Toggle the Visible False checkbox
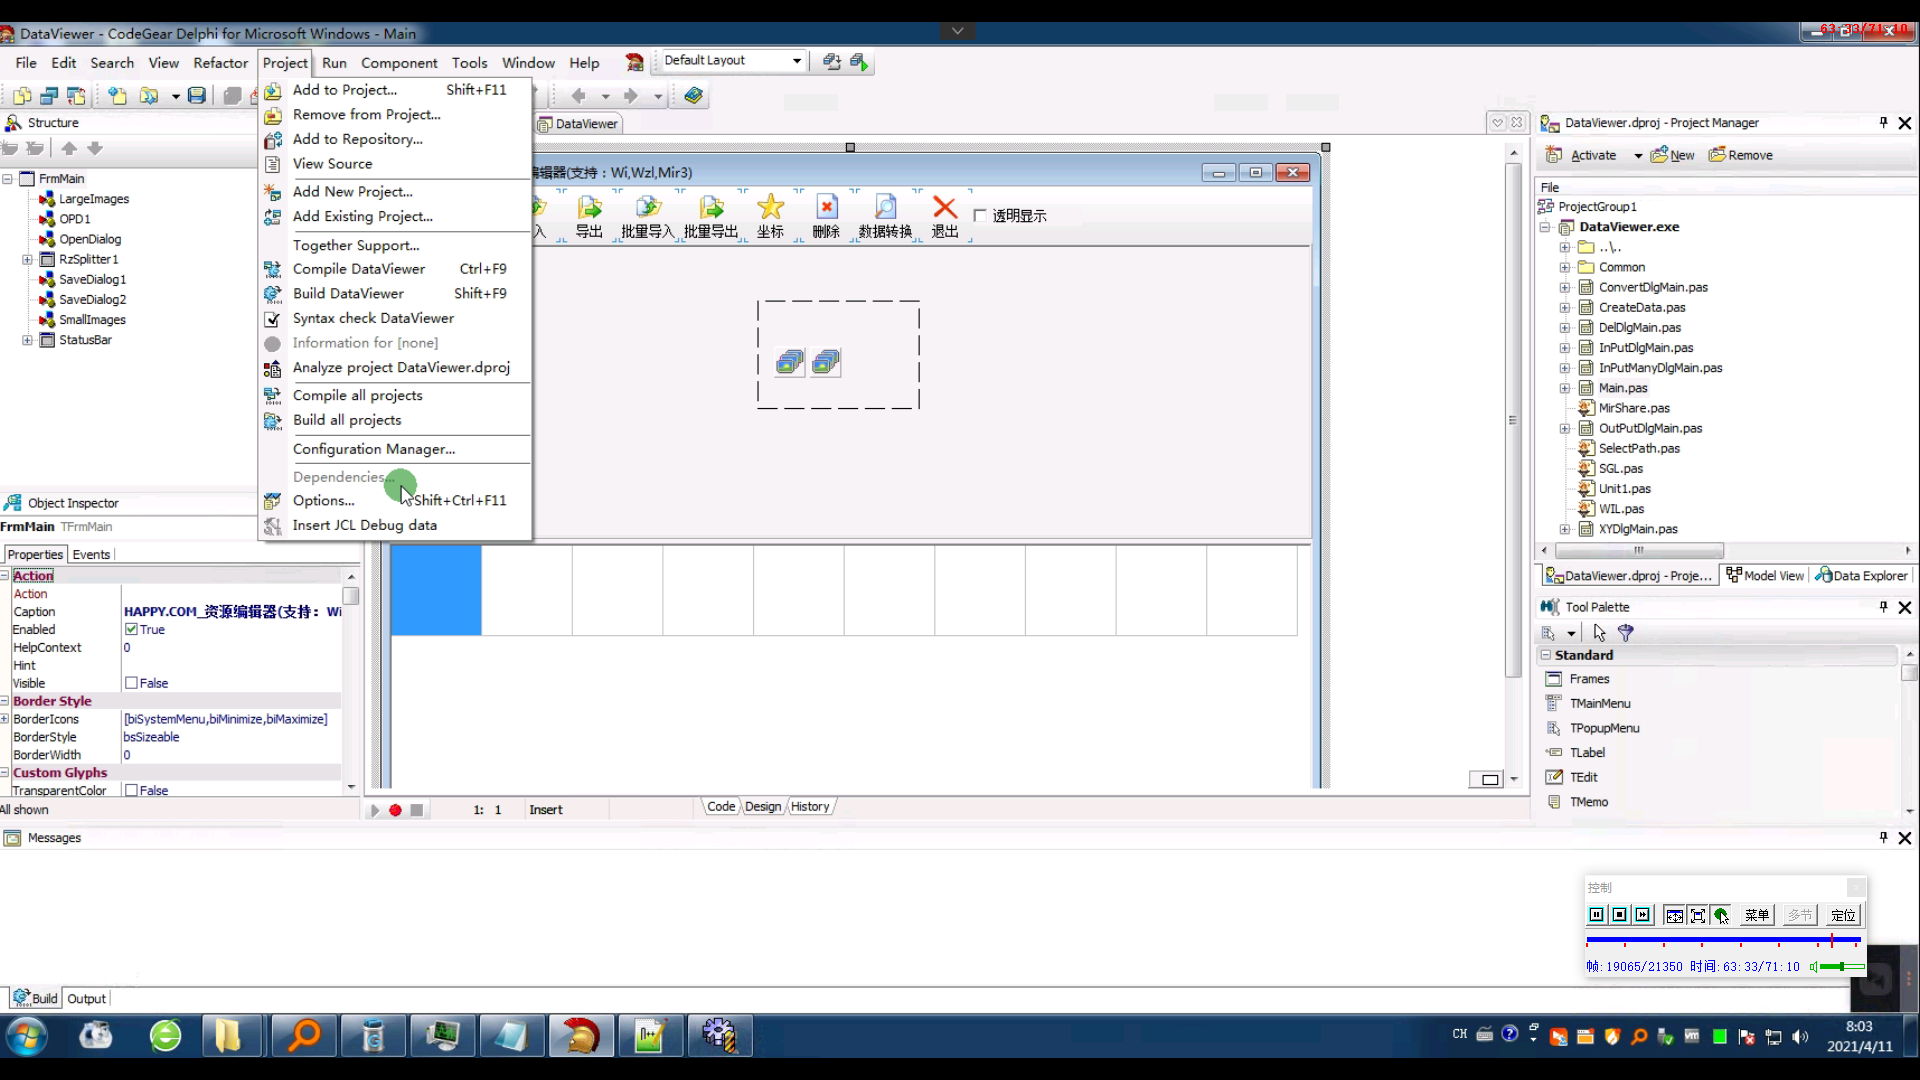Screen dimensions: 1920x1080 (131, 684)
